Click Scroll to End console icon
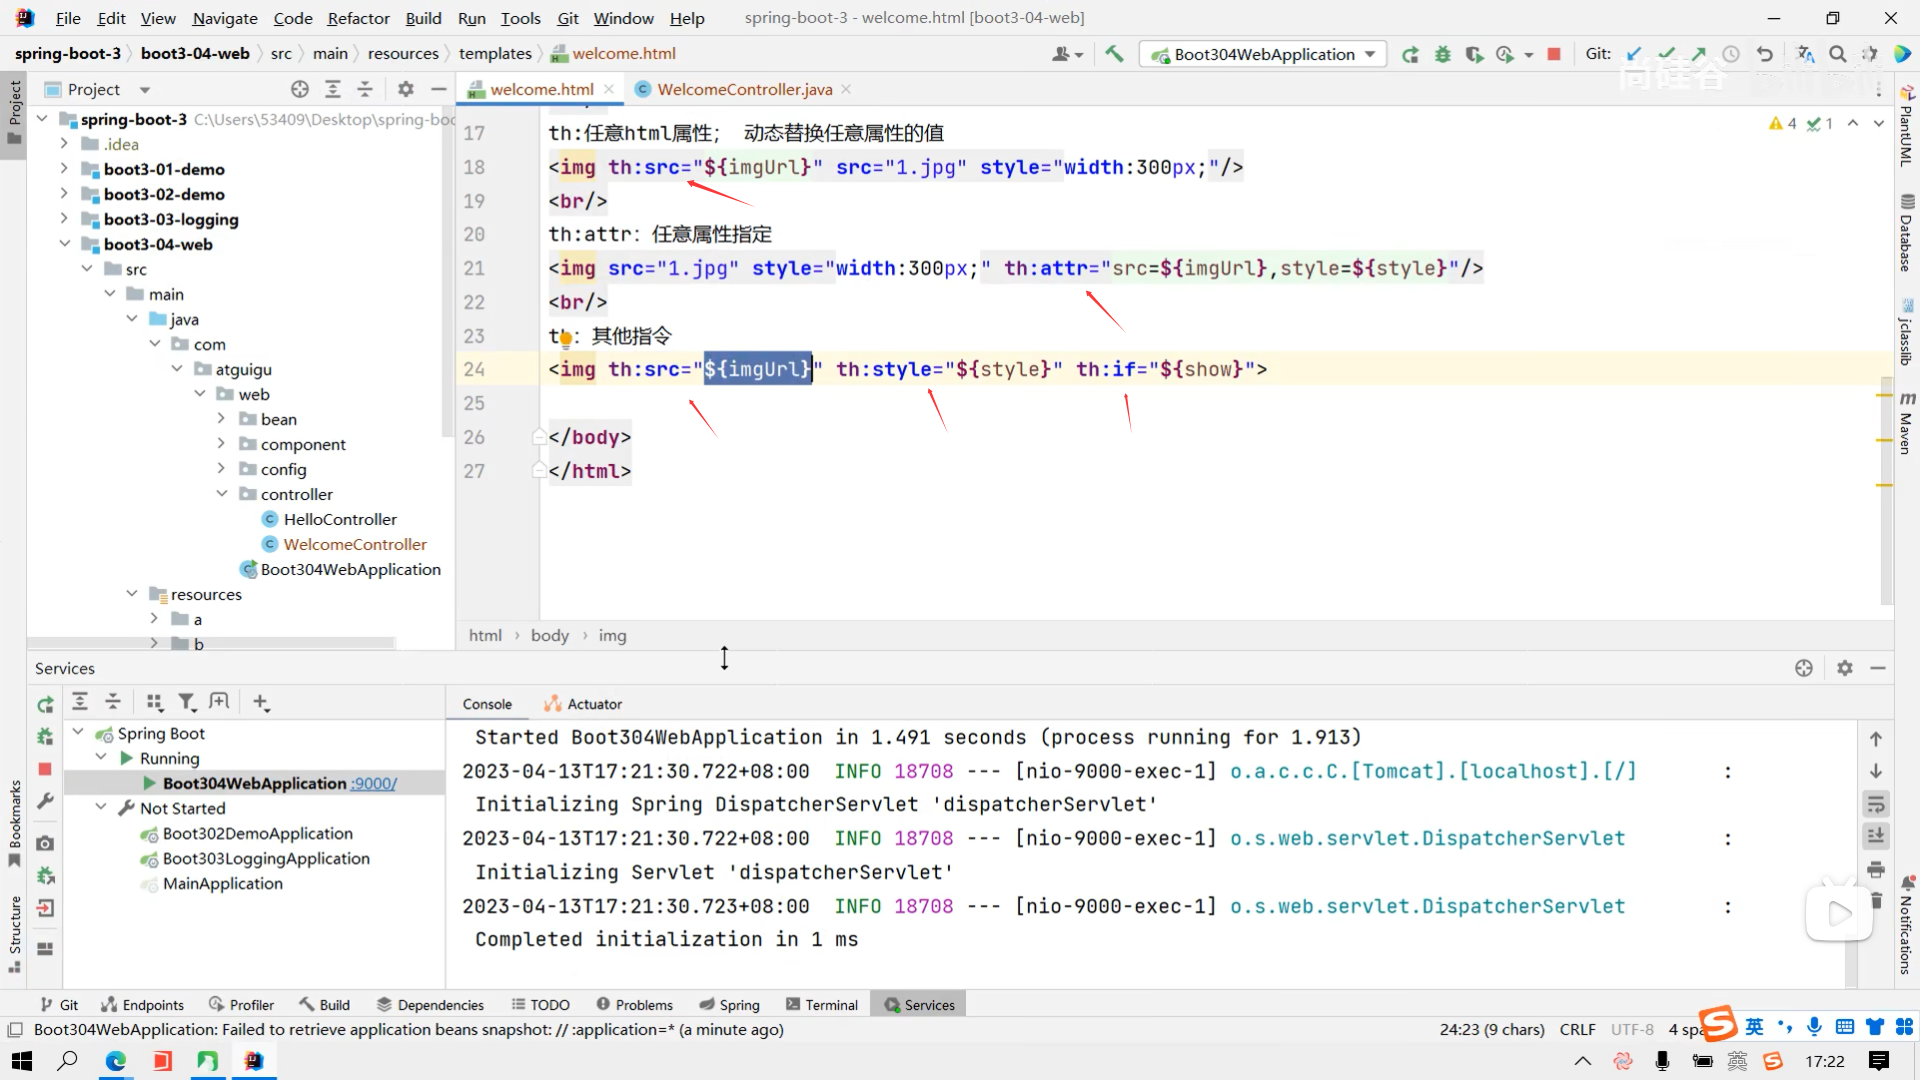 coord(1876,836)
